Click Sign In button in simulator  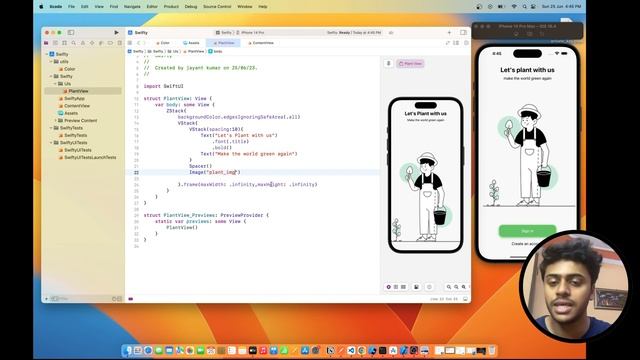click(527, 231)
